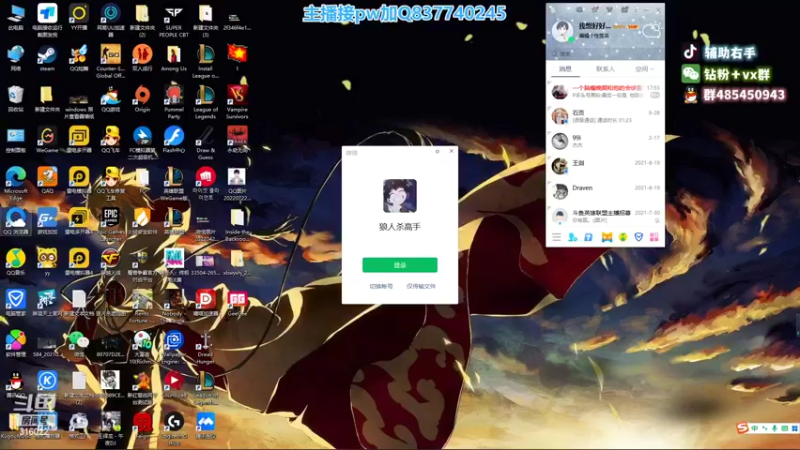Launch Counter-Strike Global Offensive shortcut
This screenshot has width=800, height=450.
110,62
